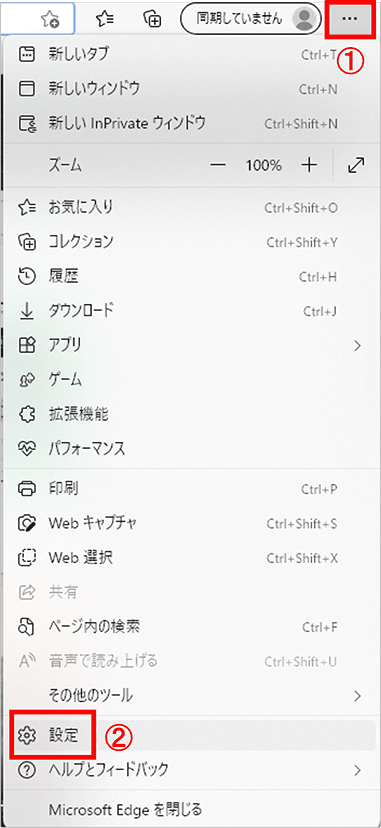The width and height of the screenshot is (381, 828).
Task: Enter full screen with the diagonal arrows icon
Action: click(357, 165)
